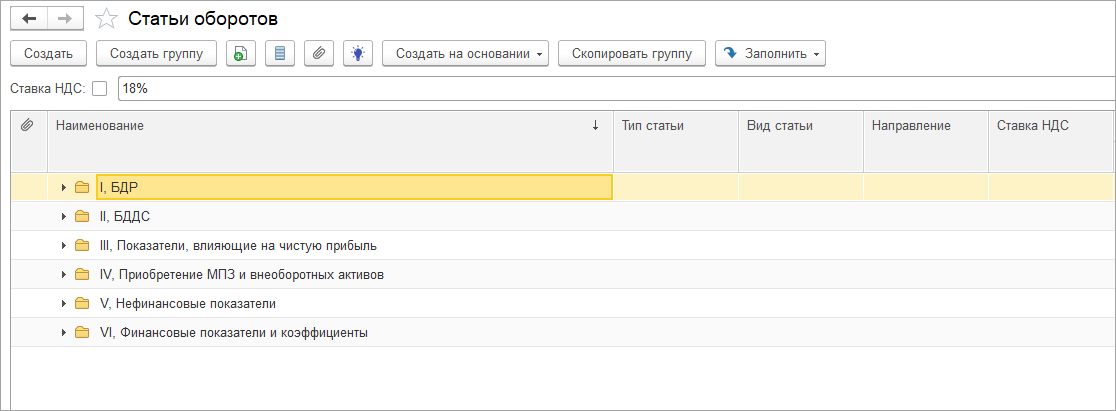Click the Создать button
Viewport: 1116px width, 411px height.
coord(48,53)
